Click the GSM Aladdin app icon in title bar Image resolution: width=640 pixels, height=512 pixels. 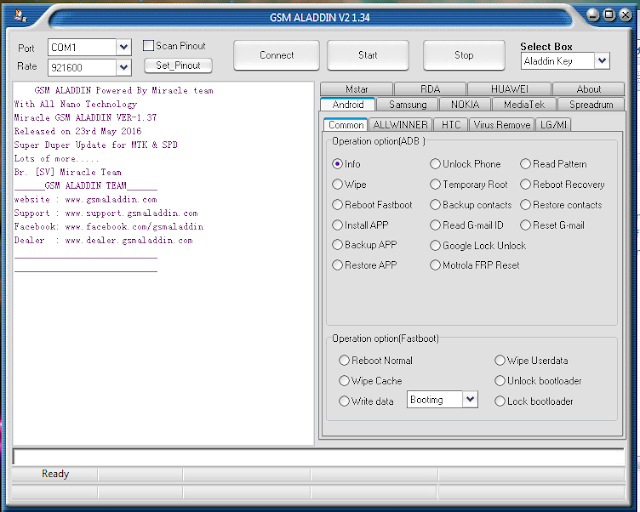click(20, 16)
